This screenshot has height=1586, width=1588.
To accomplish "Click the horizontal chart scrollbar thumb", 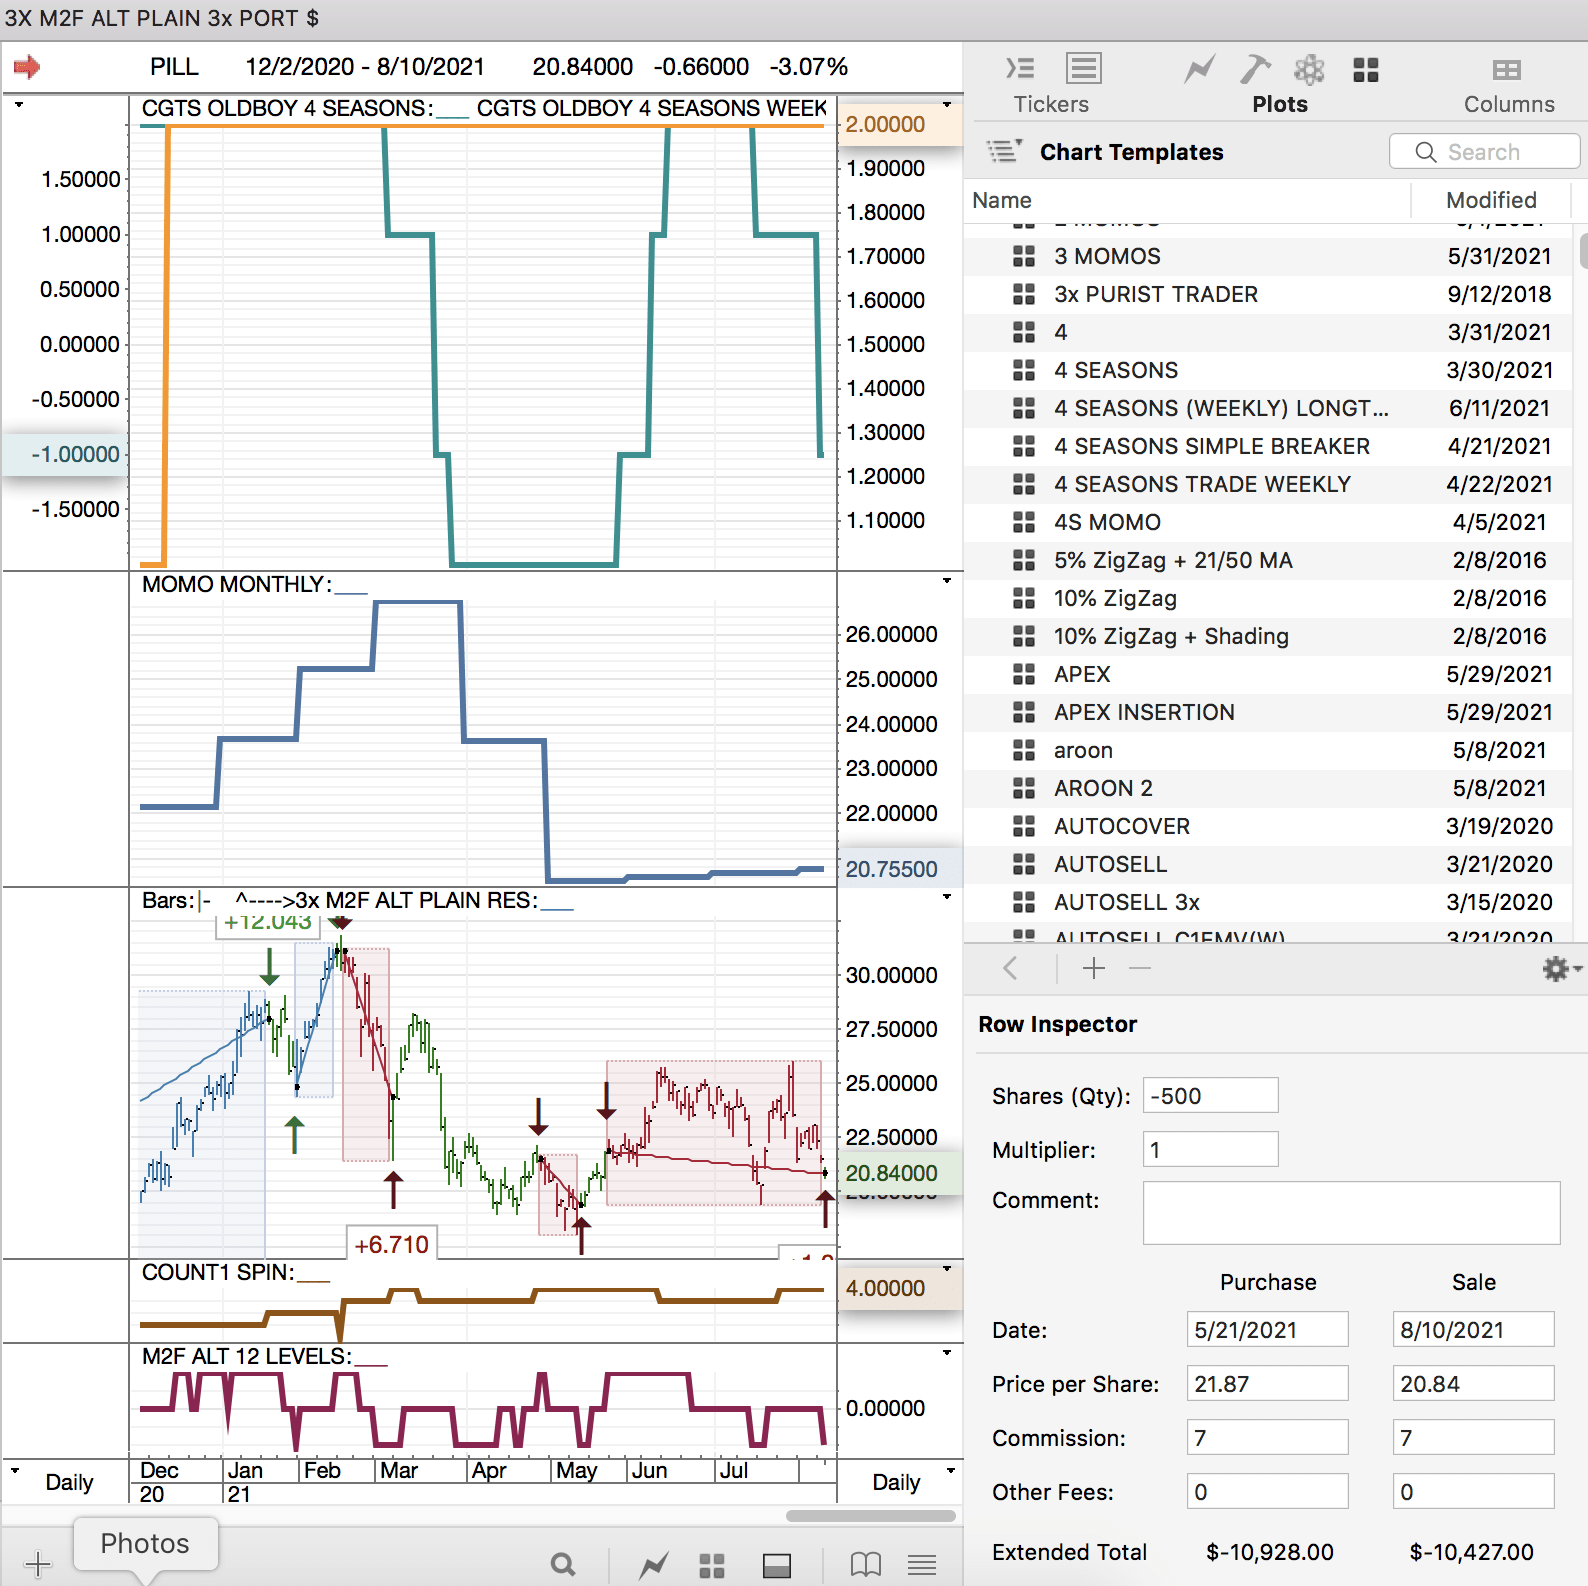I will pyautogui.click(x=870, y=1515).
